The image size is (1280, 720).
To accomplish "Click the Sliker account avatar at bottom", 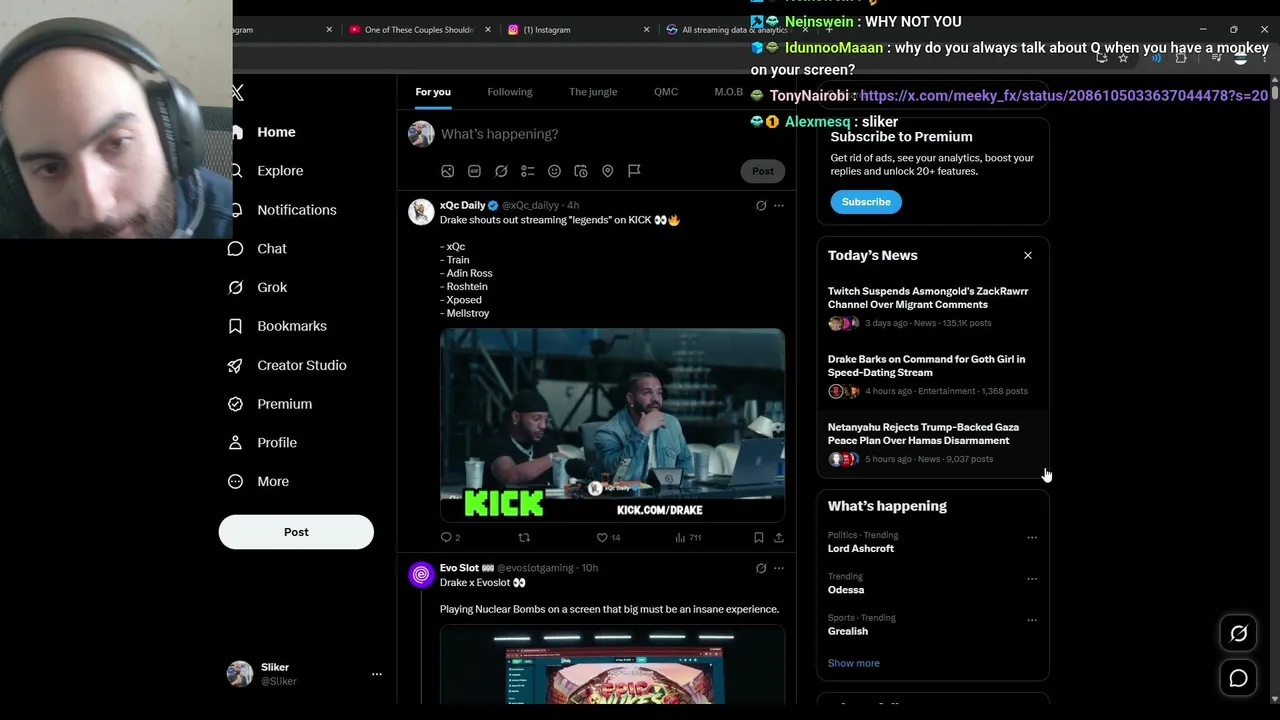I will coord(240,674).
